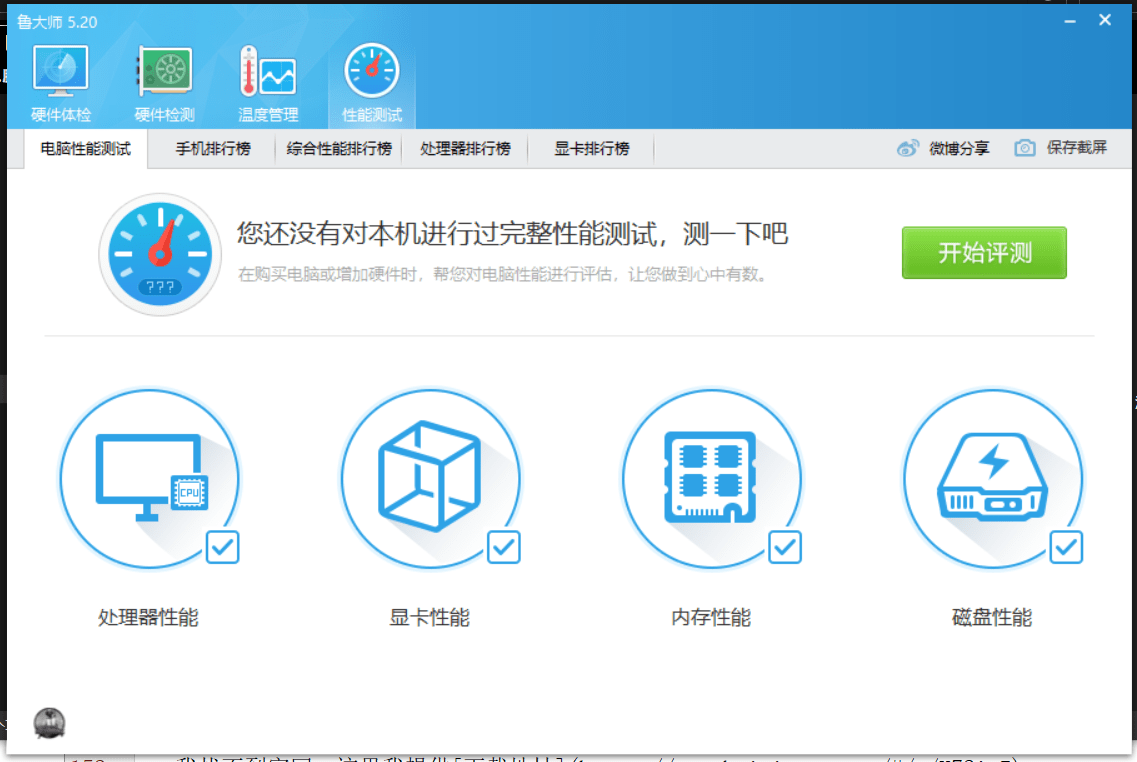Viewport: 1137px width, 762px height.
Task: Click the 微博分享 Weibo share icon
Action: (x=908, y=148)
